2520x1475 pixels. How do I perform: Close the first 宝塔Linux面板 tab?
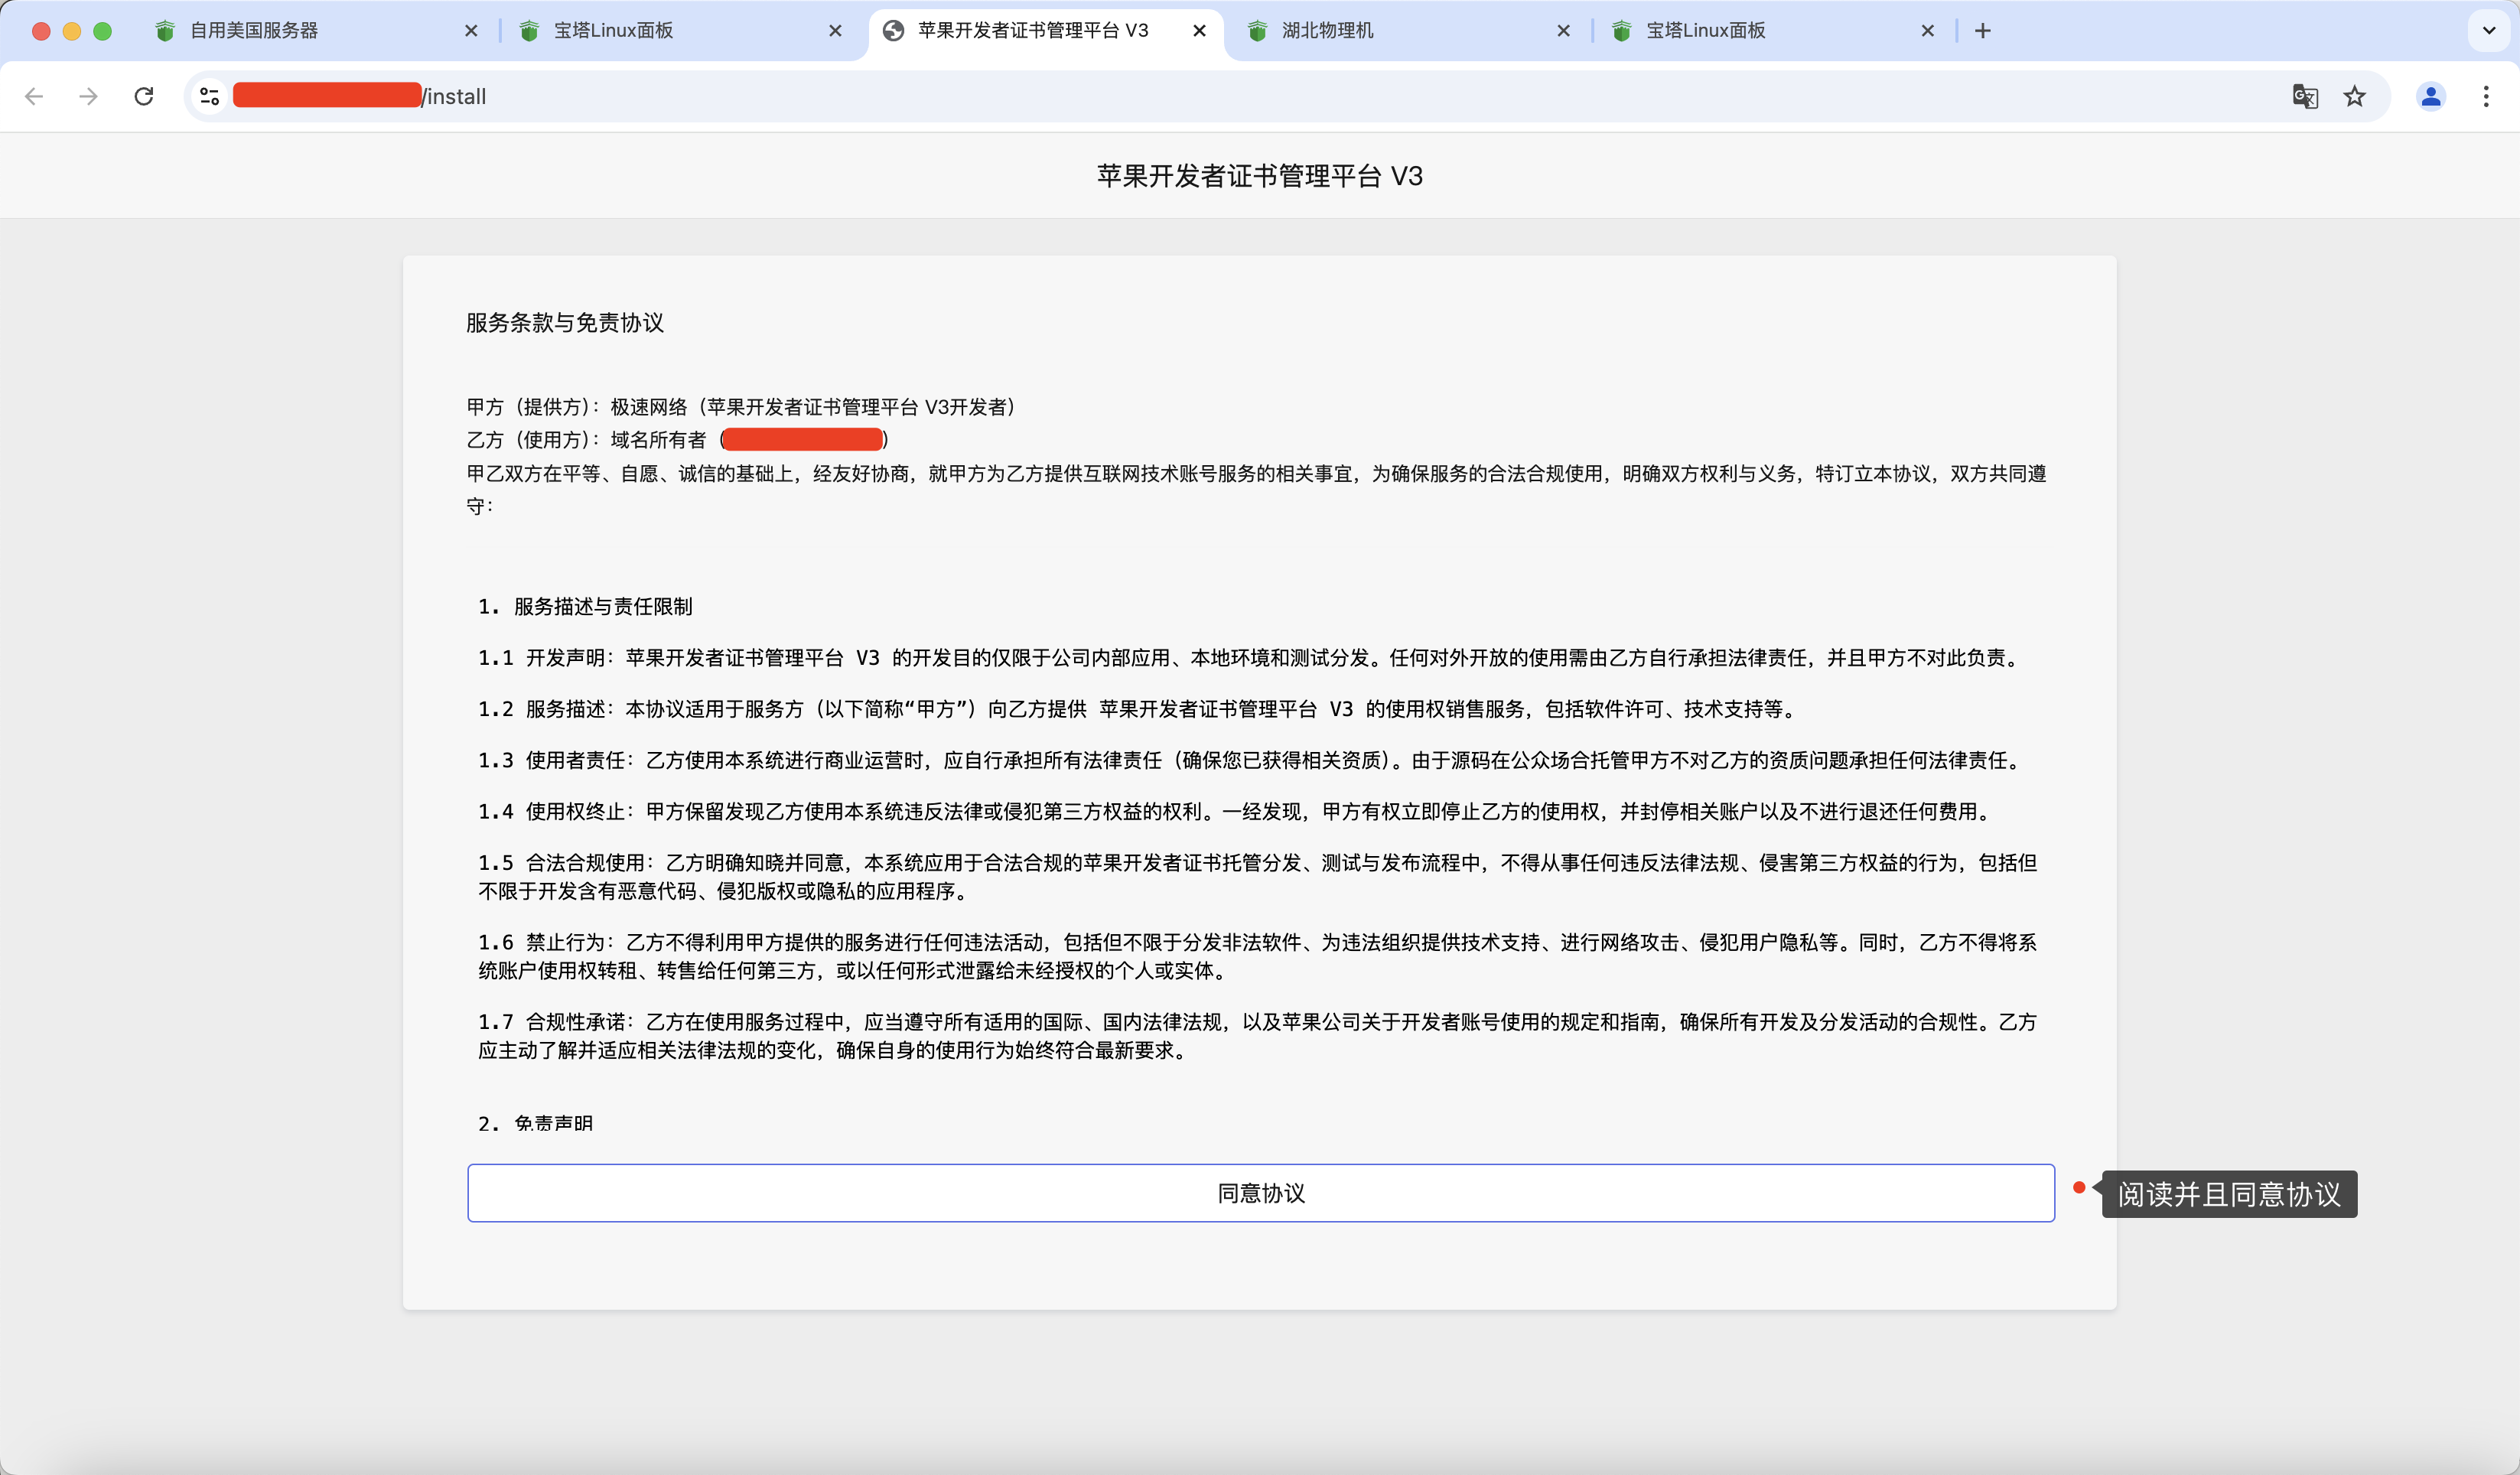pyautogui.click(x=835, y=31)
